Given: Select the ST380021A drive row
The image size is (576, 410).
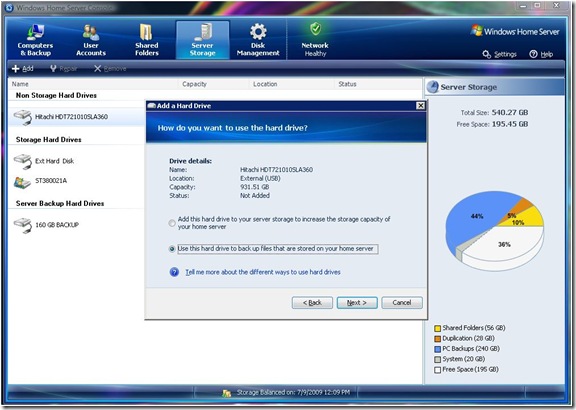Looking at the screenshot, I should [77, 181].
